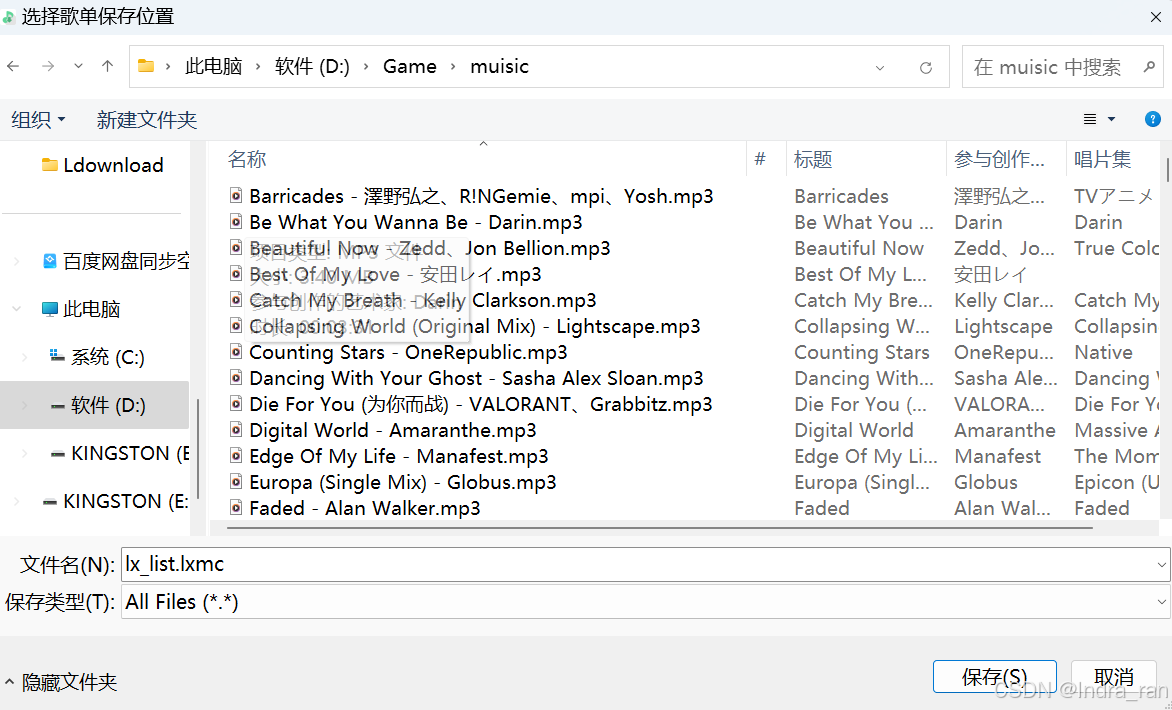
Task: Collapse folders with 隐藏文件夹
Action: pyautogui.click(x=61, y=682)
